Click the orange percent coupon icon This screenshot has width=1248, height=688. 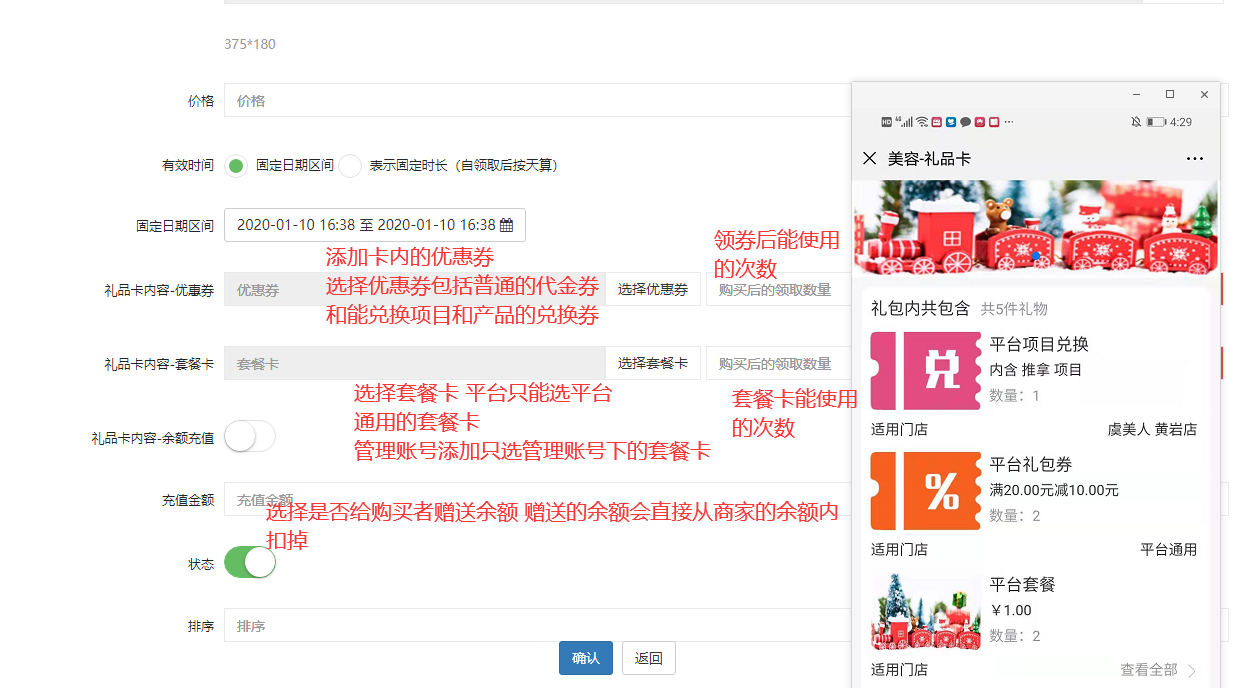click(x=926, y=491)
